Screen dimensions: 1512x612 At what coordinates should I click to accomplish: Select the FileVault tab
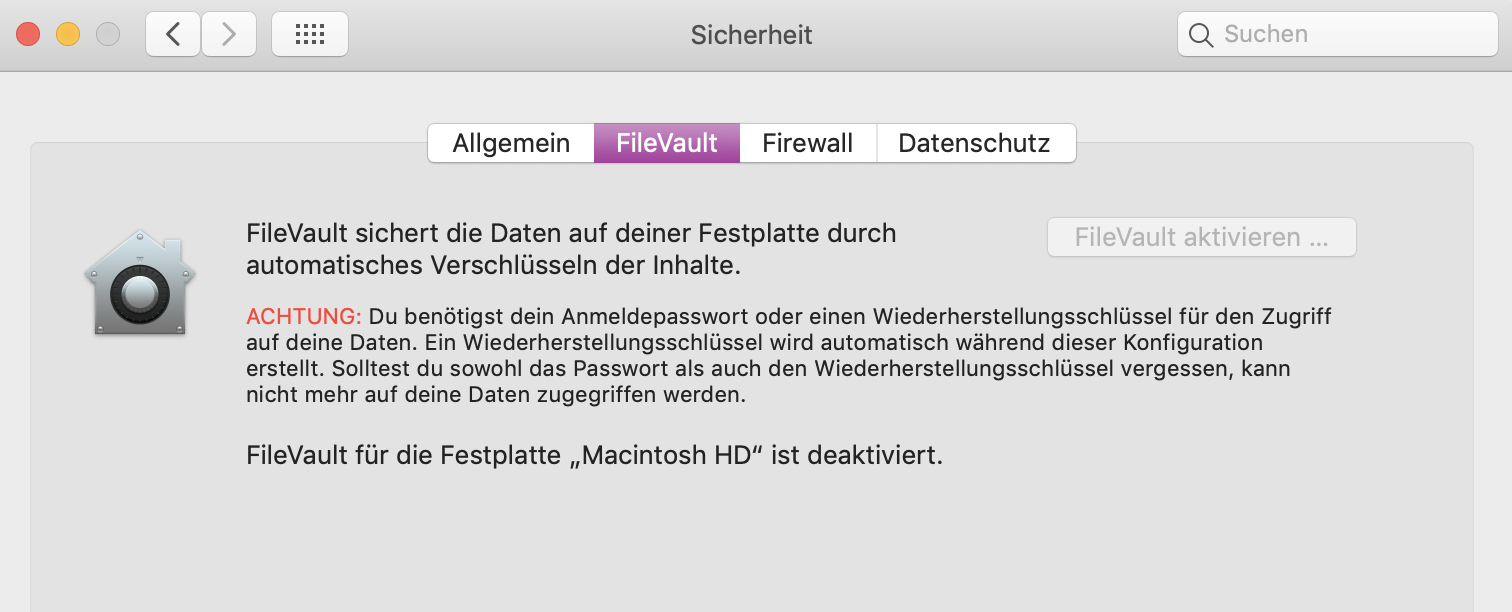pyautogui.click(x=667, y=143)
